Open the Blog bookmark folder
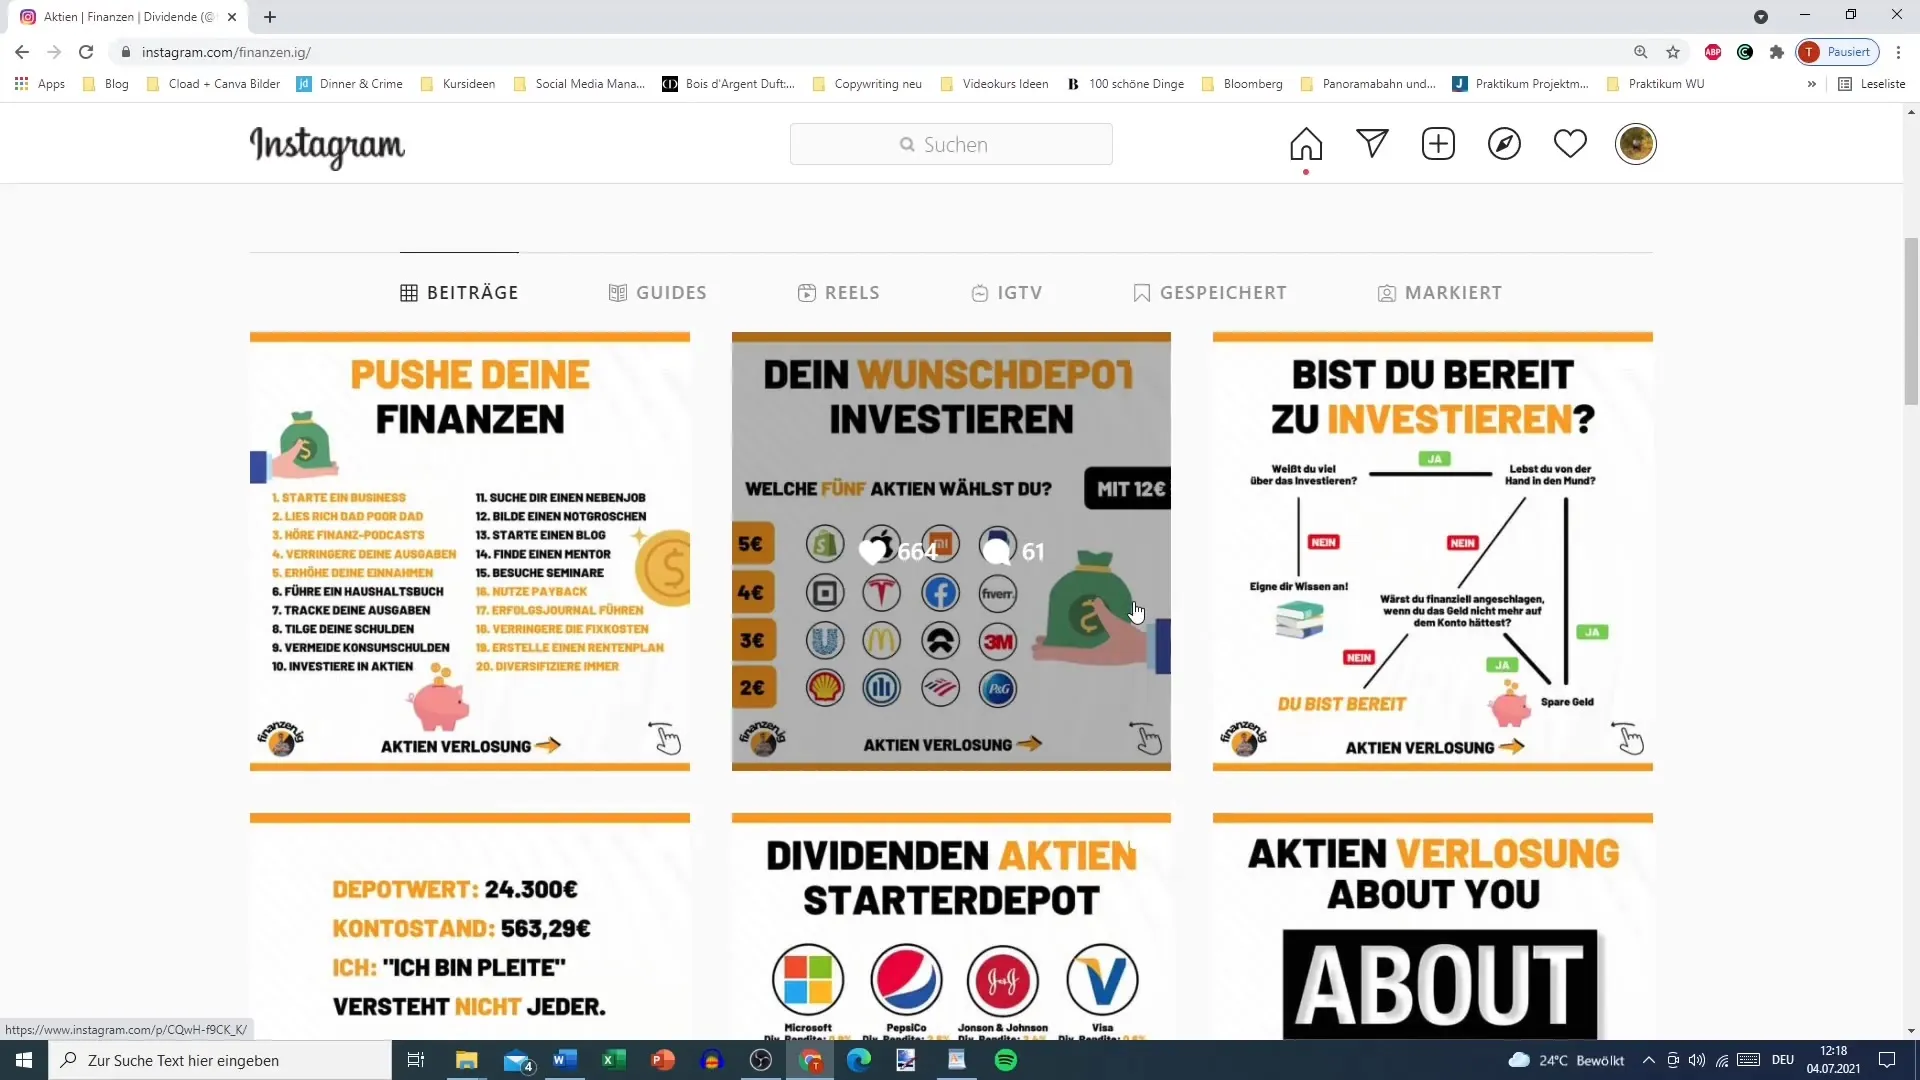The height and width of the screenshot is (1080, 1920). 106,84
